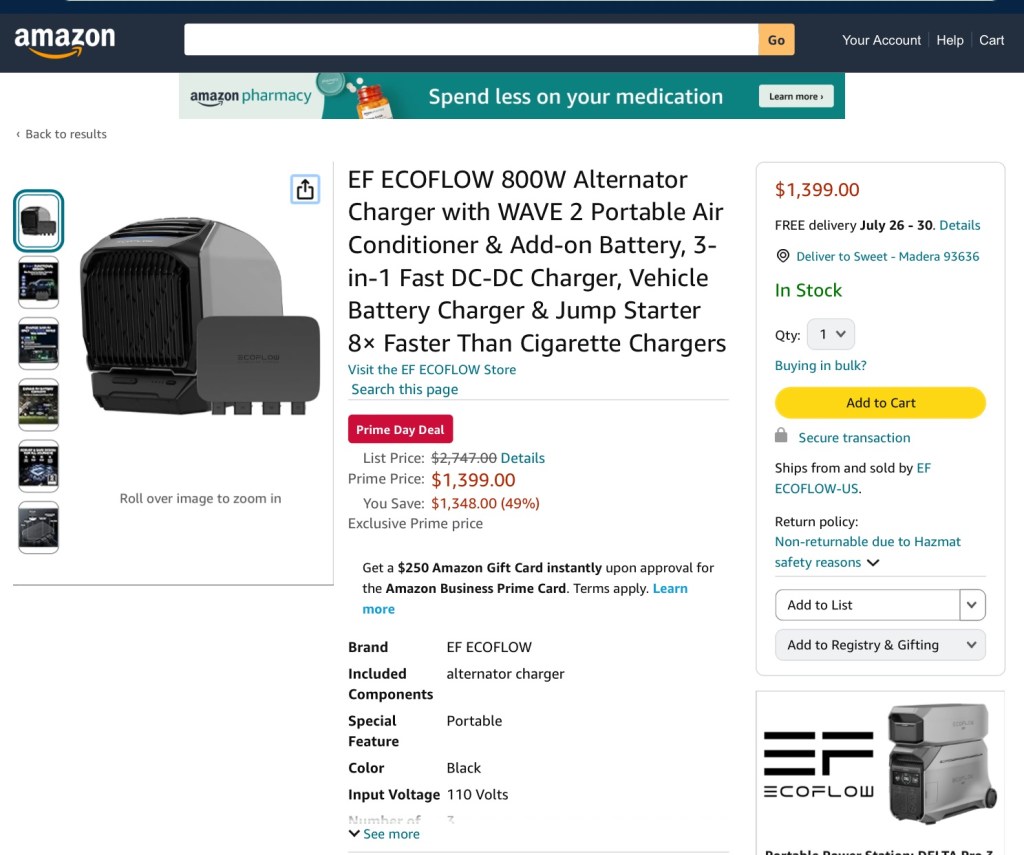This screenshot has width=1024, height=855.
Task: Expand See more product details
Action: 384,834
